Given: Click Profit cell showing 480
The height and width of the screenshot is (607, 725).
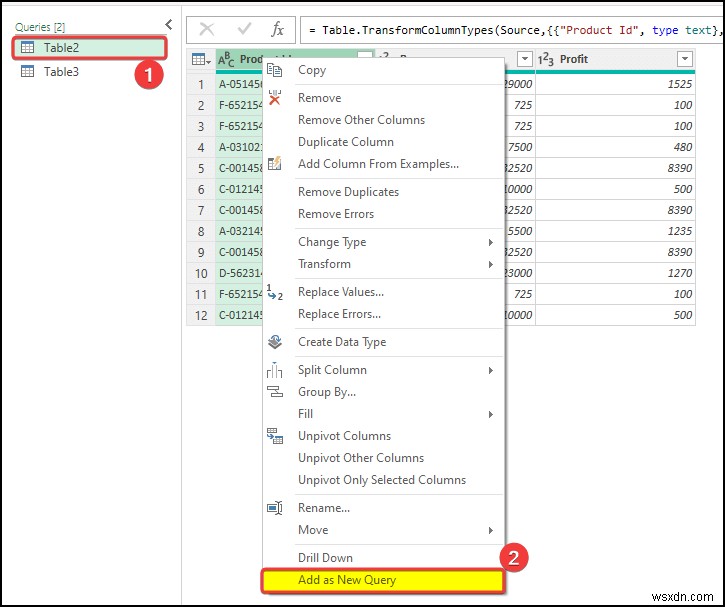Looking at the screenshot, I should [615, 147].
